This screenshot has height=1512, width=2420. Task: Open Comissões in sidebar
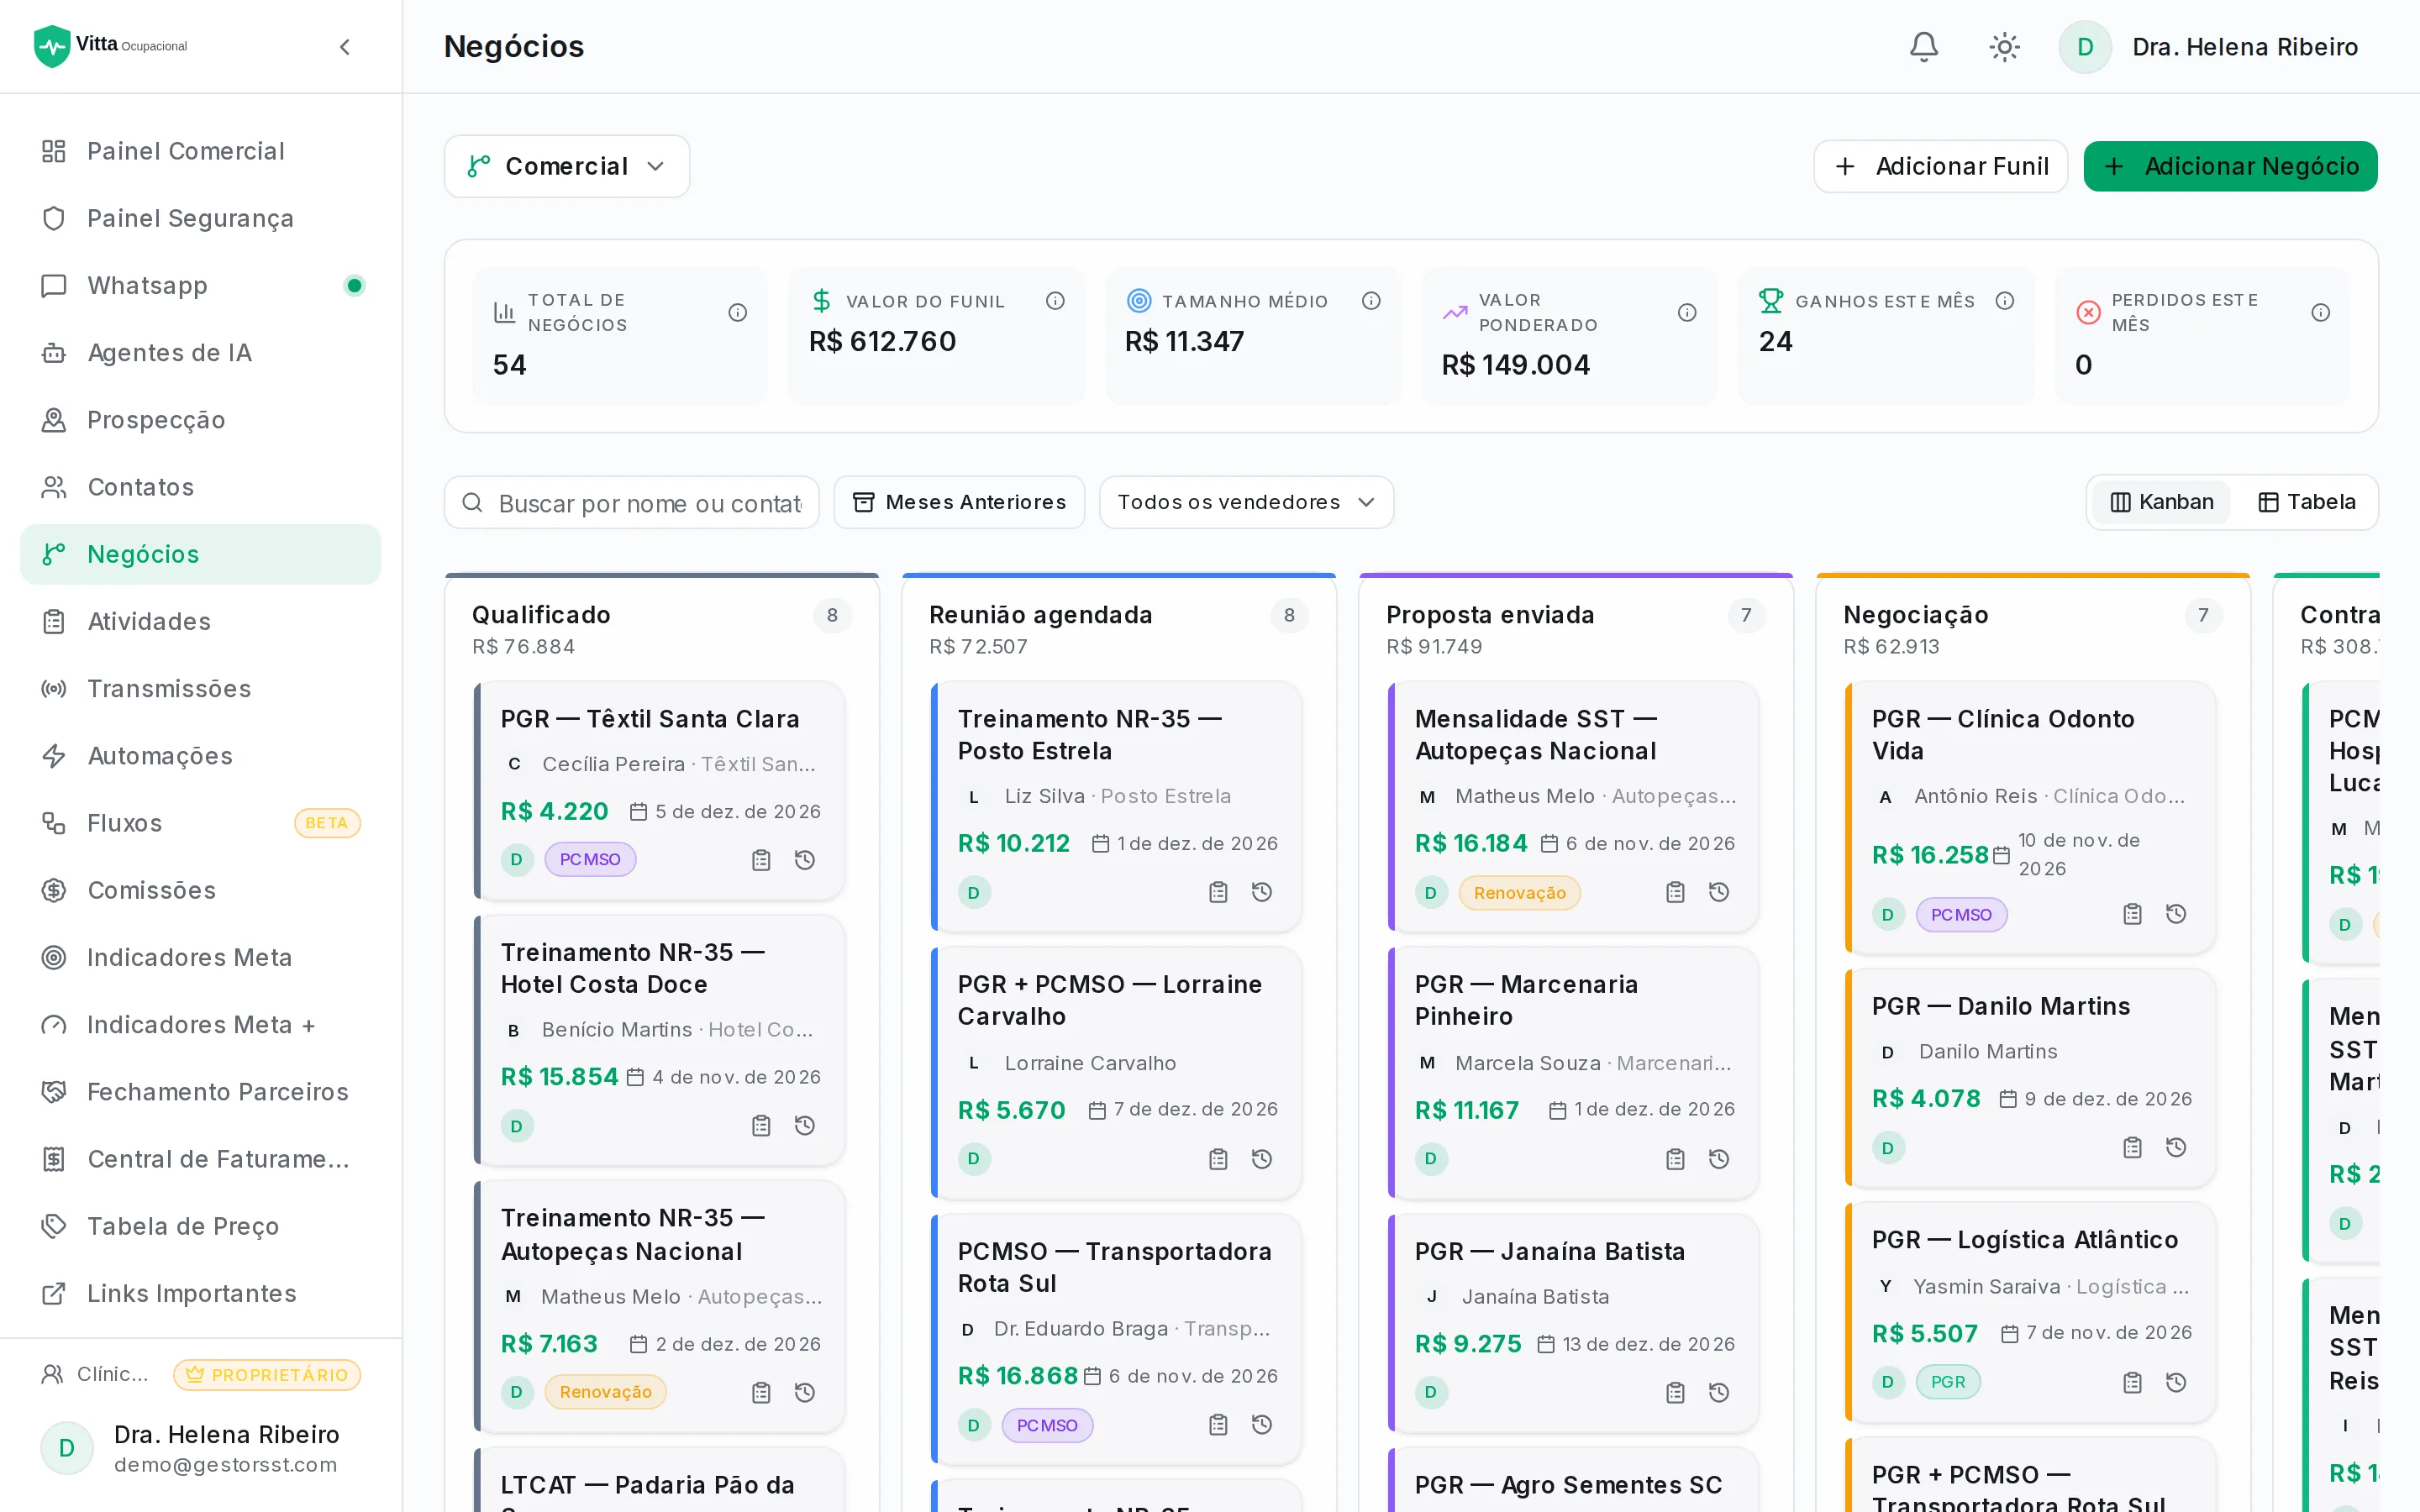point(201,890)
